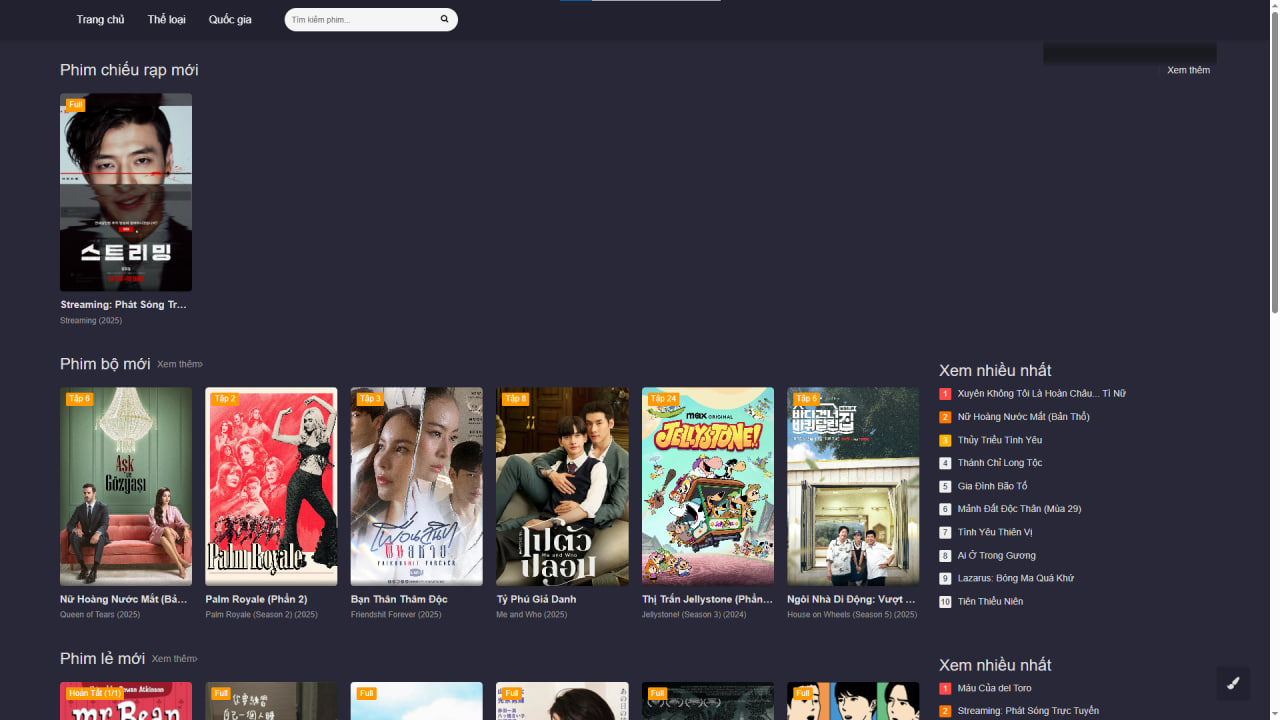Click the Tập 2 badge on Palm Royale

point(223,398)
